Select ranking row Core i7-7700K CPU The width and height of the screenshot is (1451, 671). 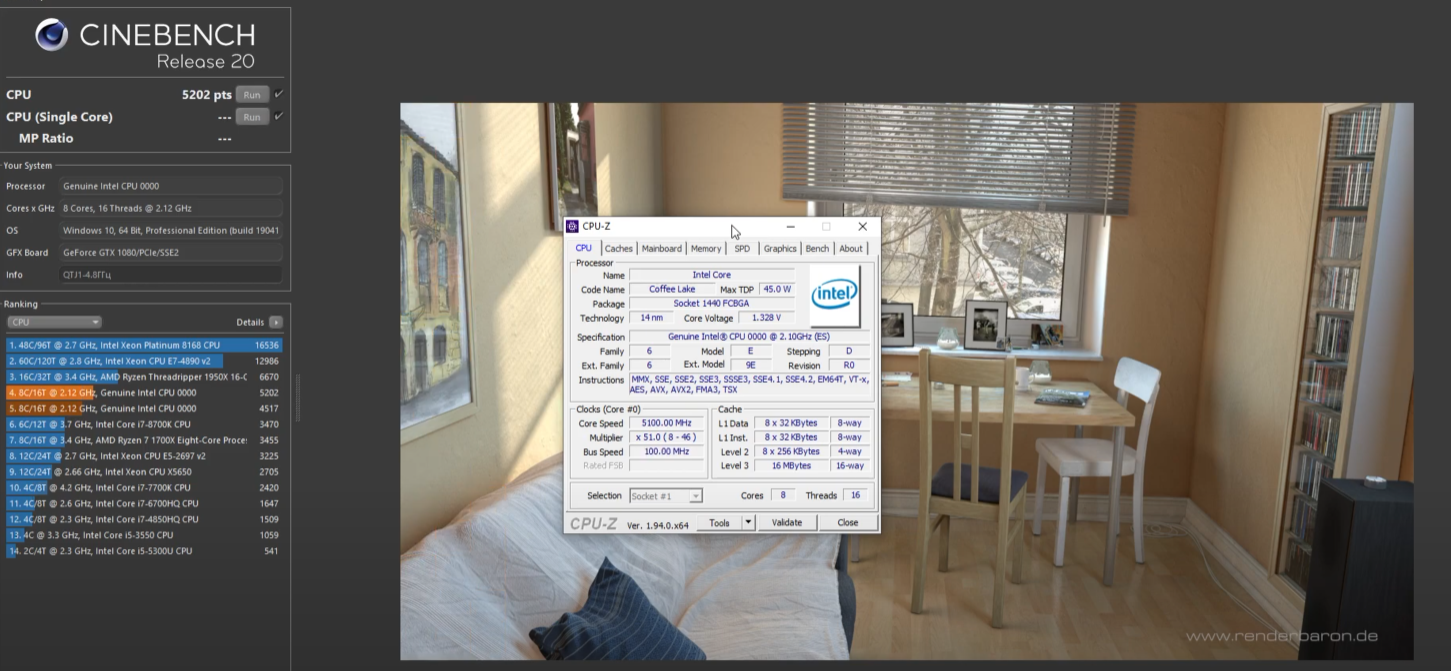(x=144, y=488)
